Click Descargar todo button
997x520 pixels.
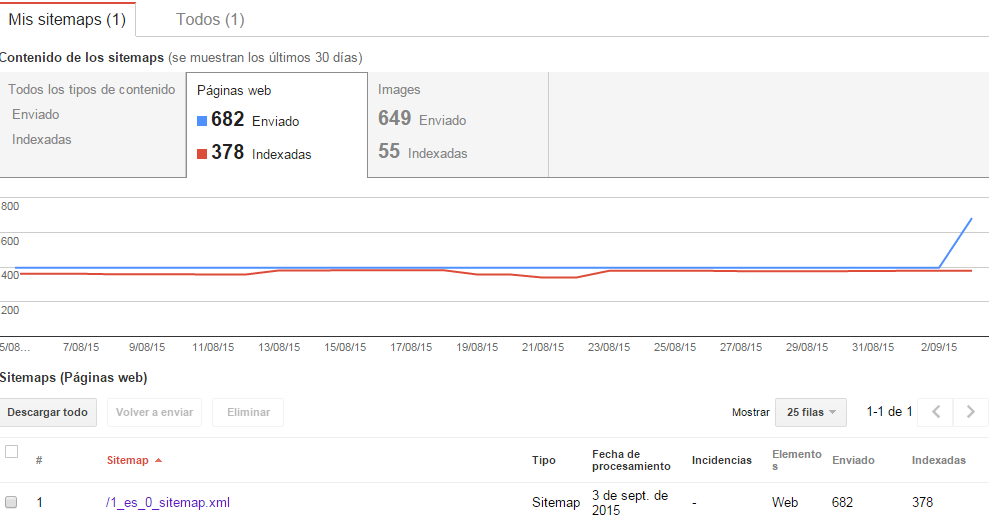click(x=48, y=412)
